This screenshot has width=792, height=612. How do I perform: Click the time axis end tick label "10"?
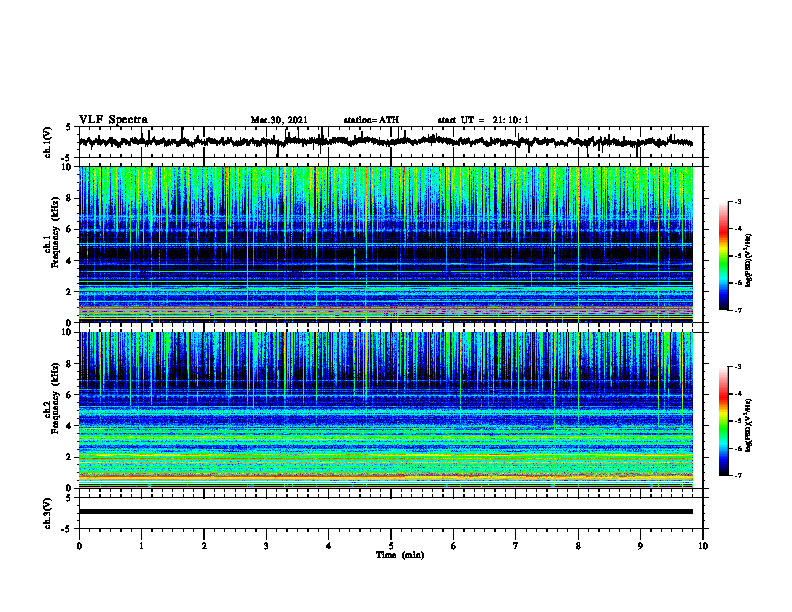pos(703,546)
